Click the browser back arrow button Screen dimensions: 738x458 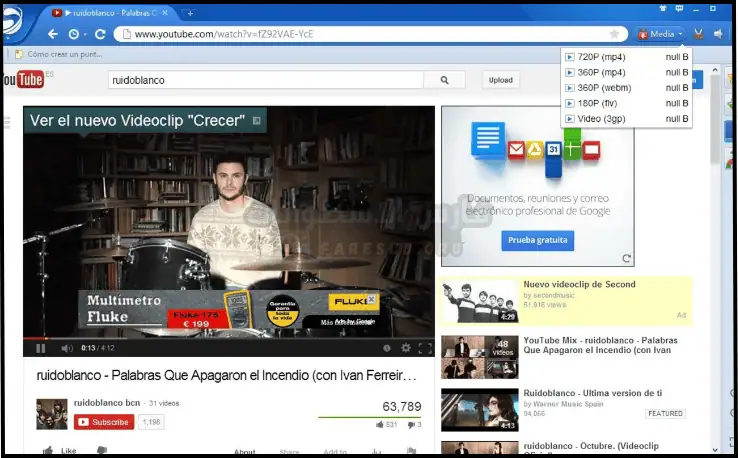55,34
